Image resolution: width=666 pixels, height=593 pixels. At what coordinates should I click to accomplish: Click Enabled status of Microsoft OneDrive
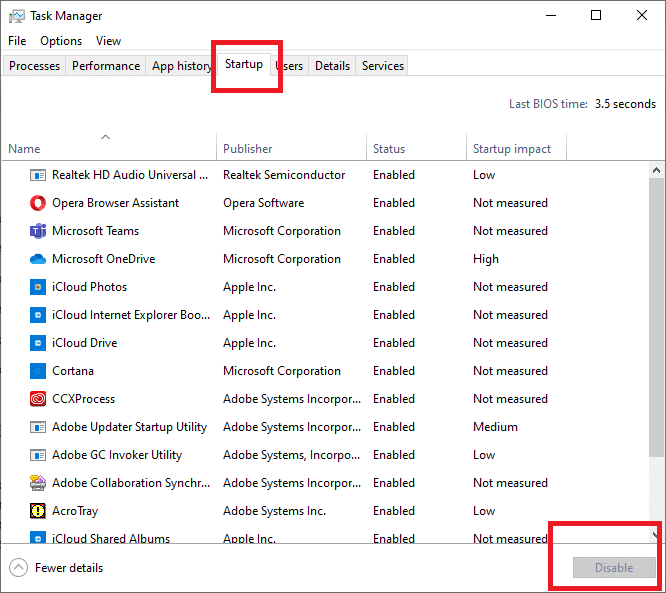(394, 259)
